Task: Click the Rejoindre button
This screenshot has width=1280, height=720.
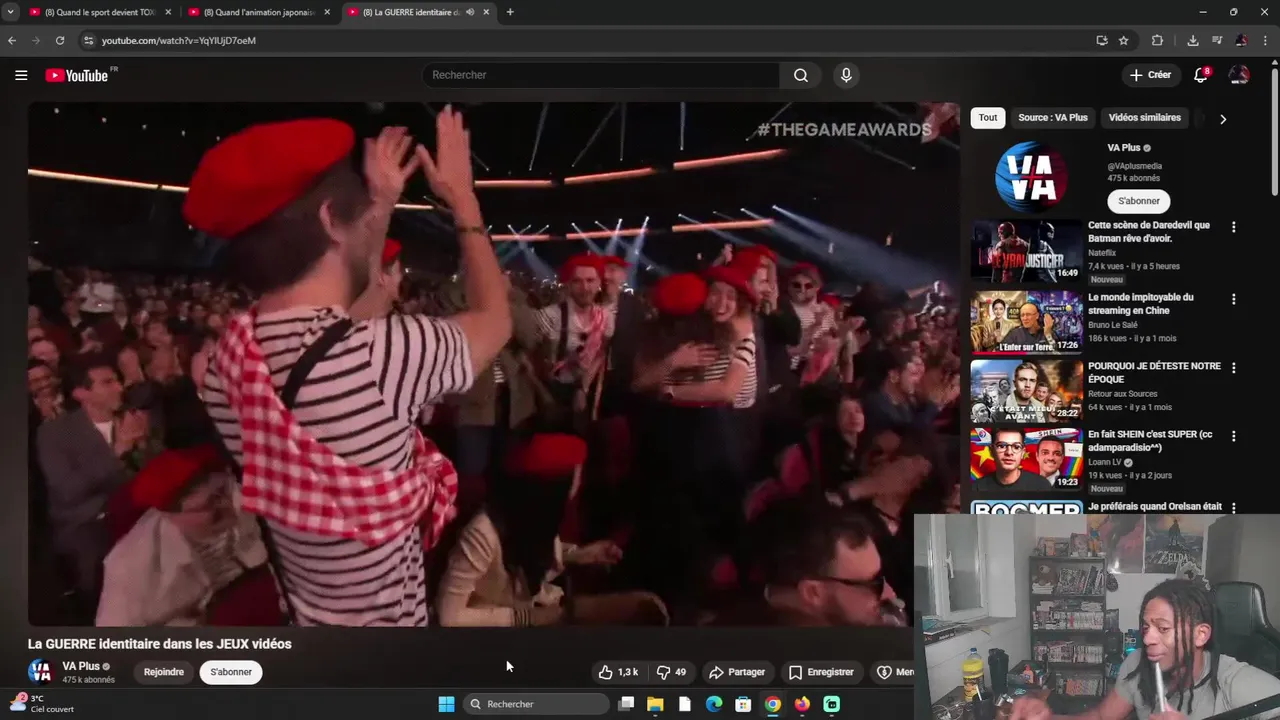Action: [x=164, y=672]
